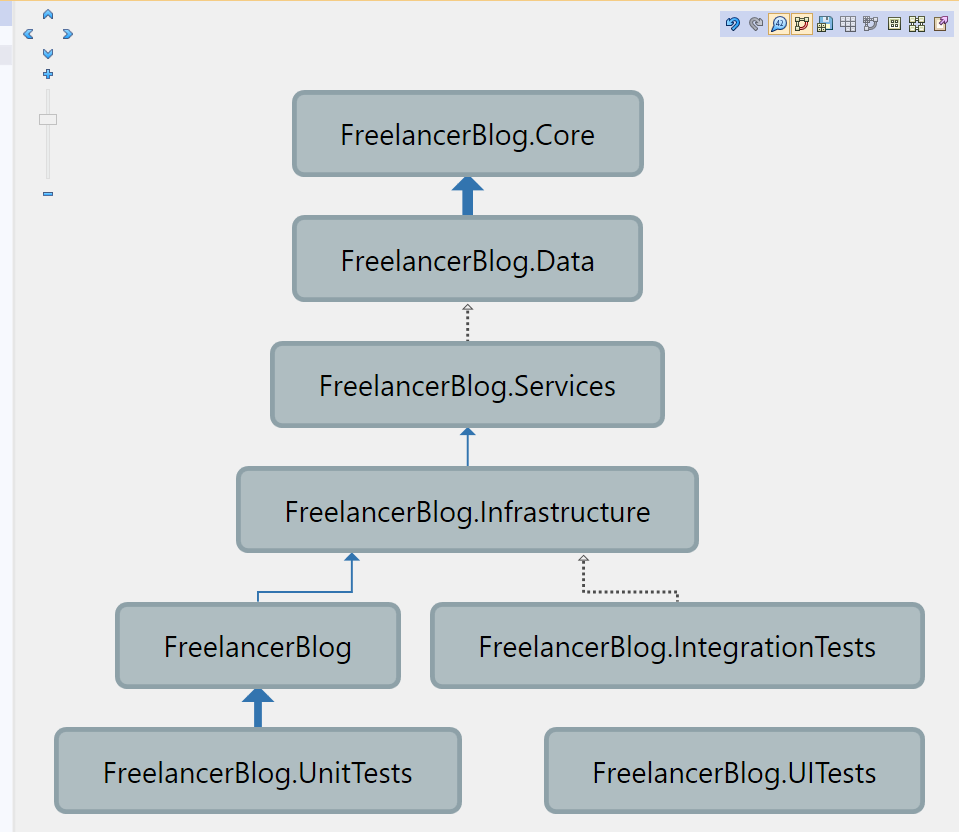959x832 pixels.
Task: Select the FreelancerBlog.UnitTests node
Action: [x=257, y=771]
